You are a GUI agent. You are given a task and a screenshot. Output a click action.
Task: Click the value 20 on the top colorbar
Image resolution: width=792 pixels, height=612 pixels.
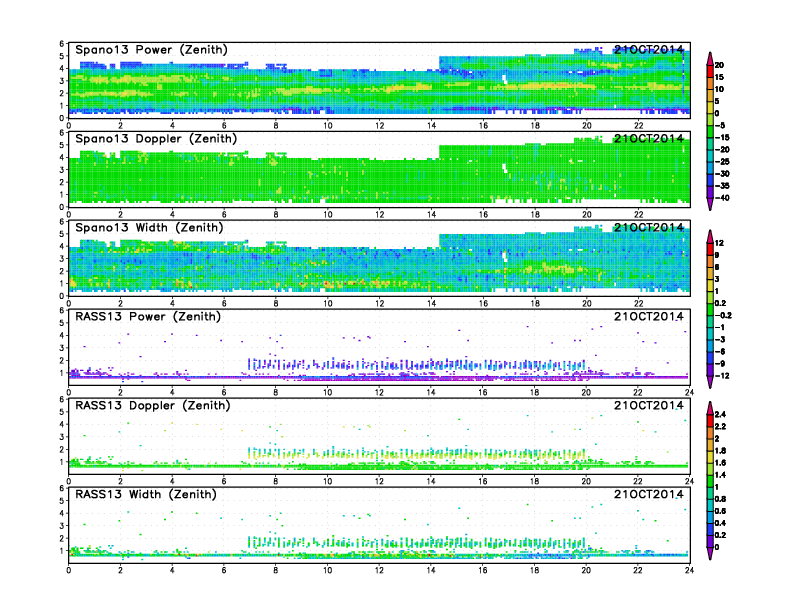tap(719, 65)
